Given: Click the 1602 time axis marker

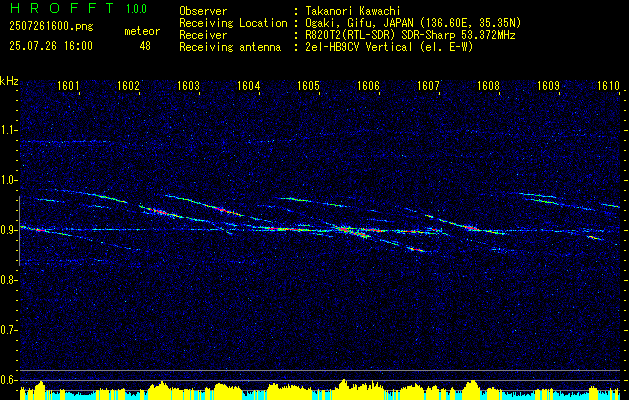Looking at the screenshot, I should [x=128, y=85].
